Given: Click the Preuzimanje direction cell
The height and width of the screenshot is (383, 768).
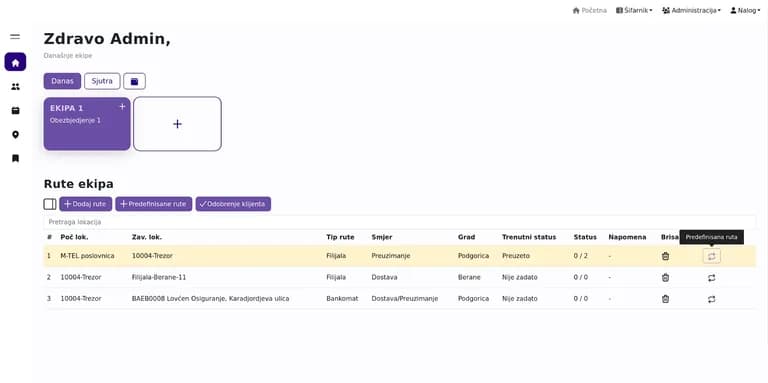Looking at the screenshot, I should (x=391, y=256).
